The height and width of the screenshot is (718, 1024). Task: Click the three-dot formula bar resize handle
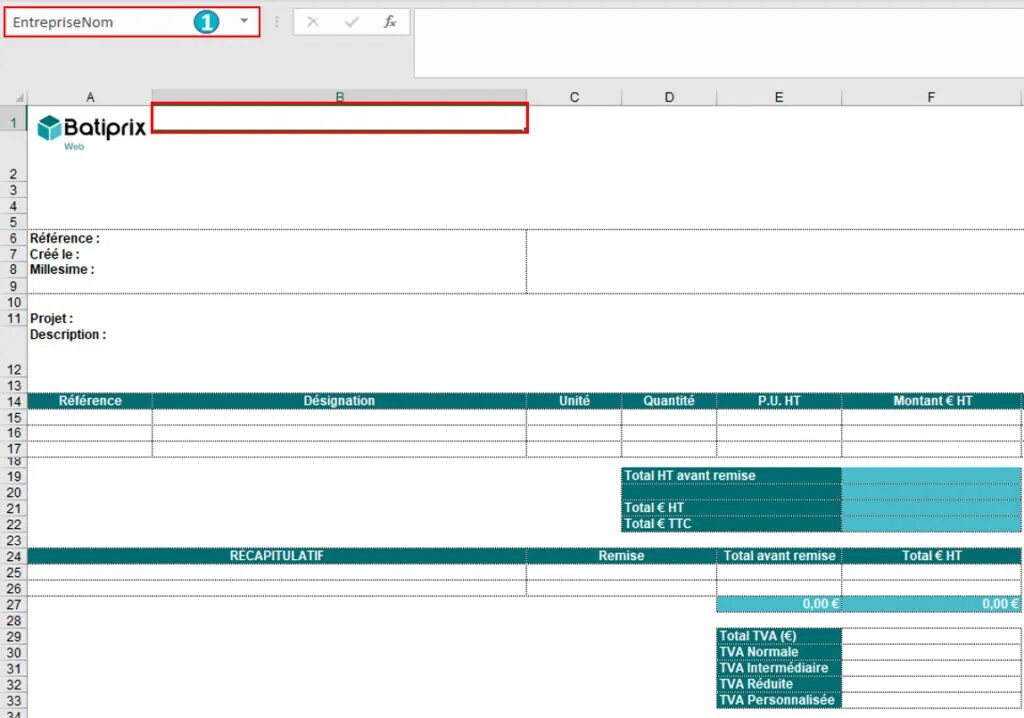[x=277, y=22]
